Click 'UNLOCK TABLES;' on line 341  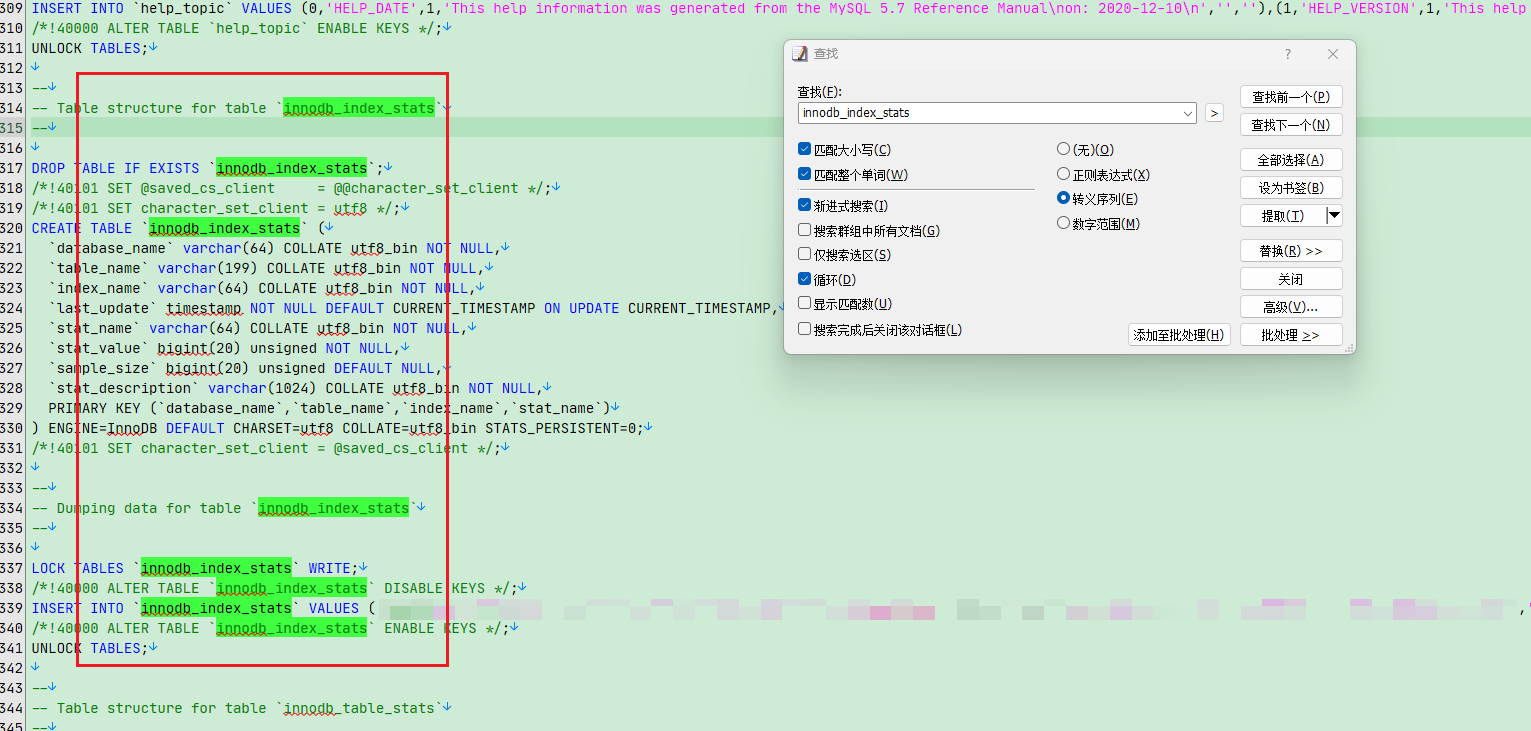91,648
